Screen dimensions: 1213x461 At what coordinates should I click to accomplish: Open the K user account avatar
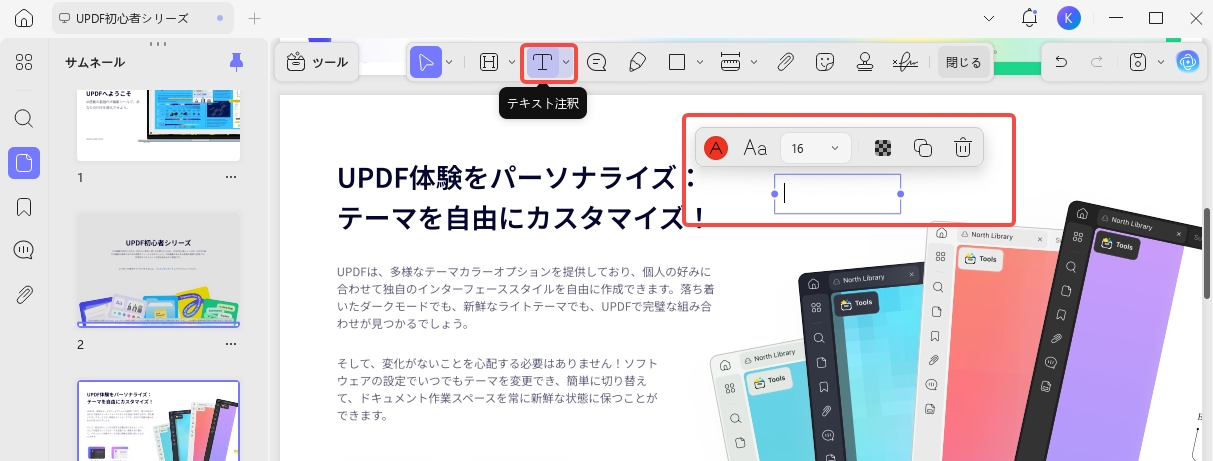click(x=1069, y=18)
